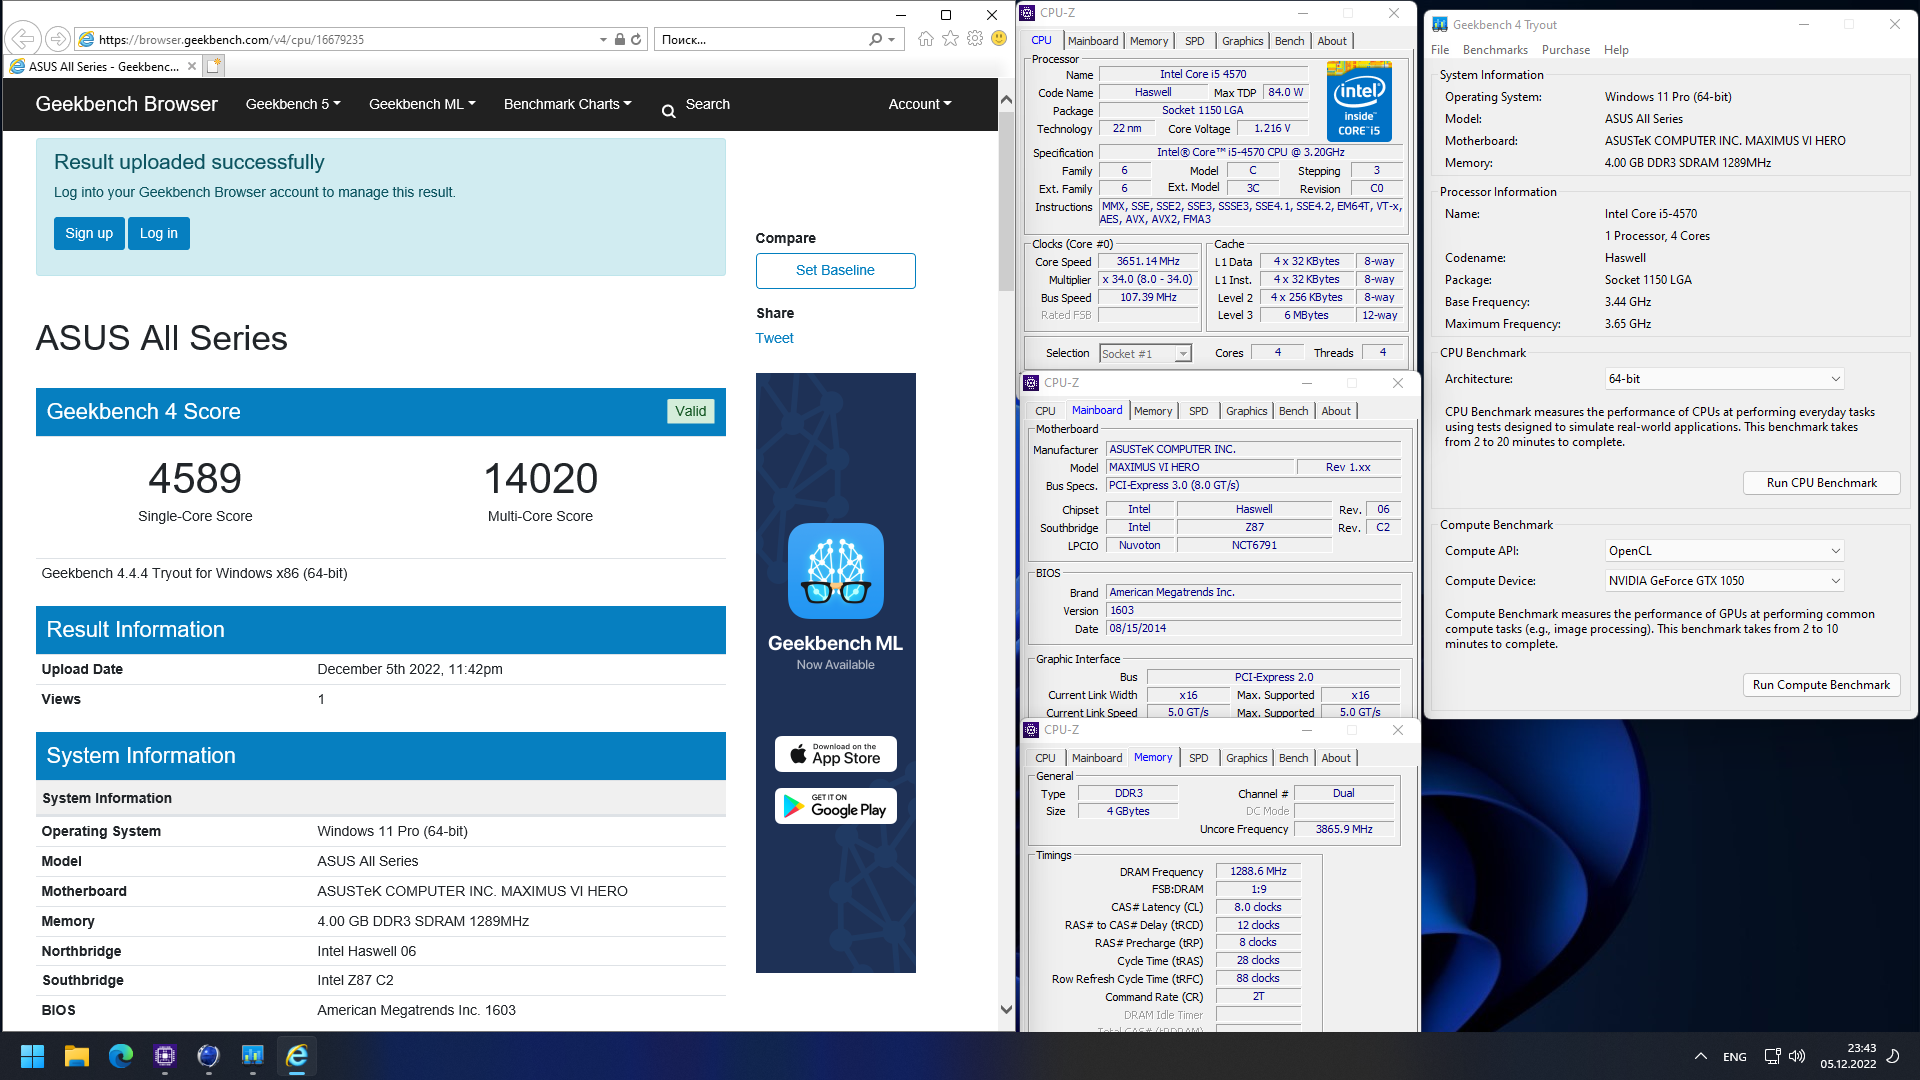Open the browser home icon
1920x1080 pixels.
point(926,39)
